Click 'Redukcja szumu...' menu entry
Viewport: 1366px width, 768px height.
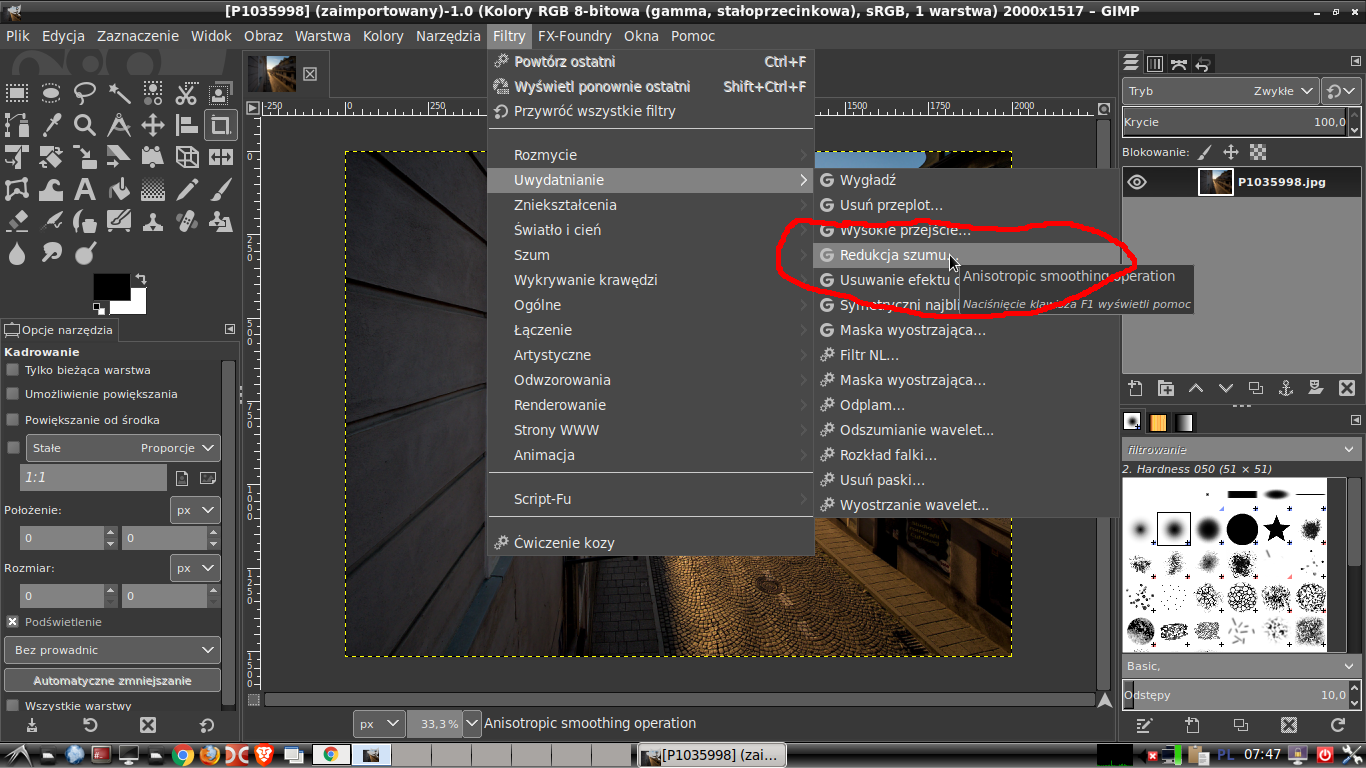893,255
